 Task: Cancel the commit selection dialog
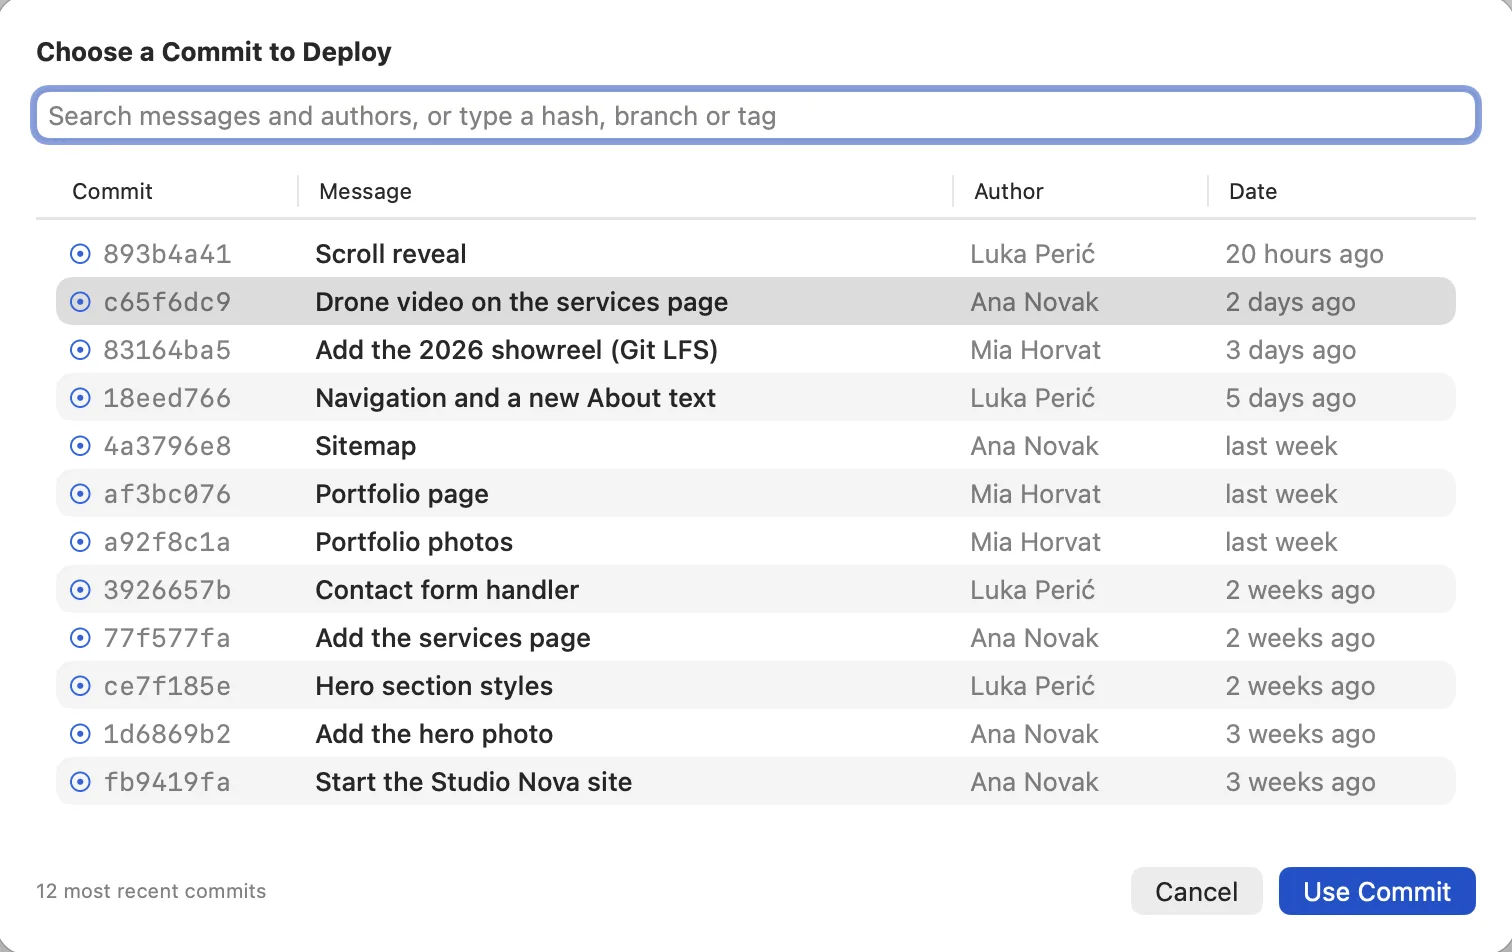coord(1196,891)
